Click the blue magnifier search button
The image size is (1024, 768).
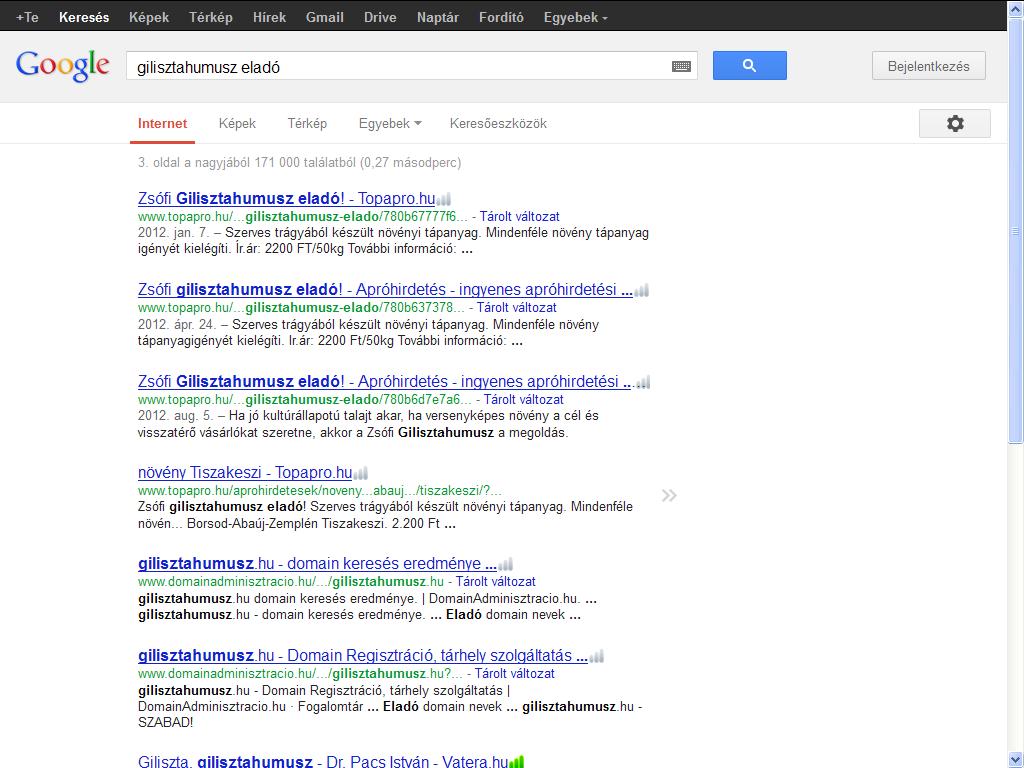click(750, 65)
